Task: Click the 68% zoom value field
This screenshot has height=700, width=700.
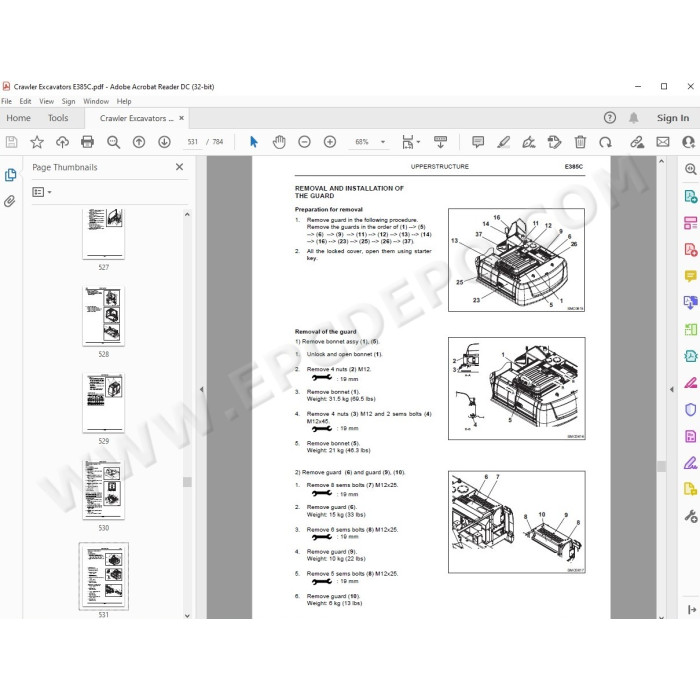Action: pos(362,142)
